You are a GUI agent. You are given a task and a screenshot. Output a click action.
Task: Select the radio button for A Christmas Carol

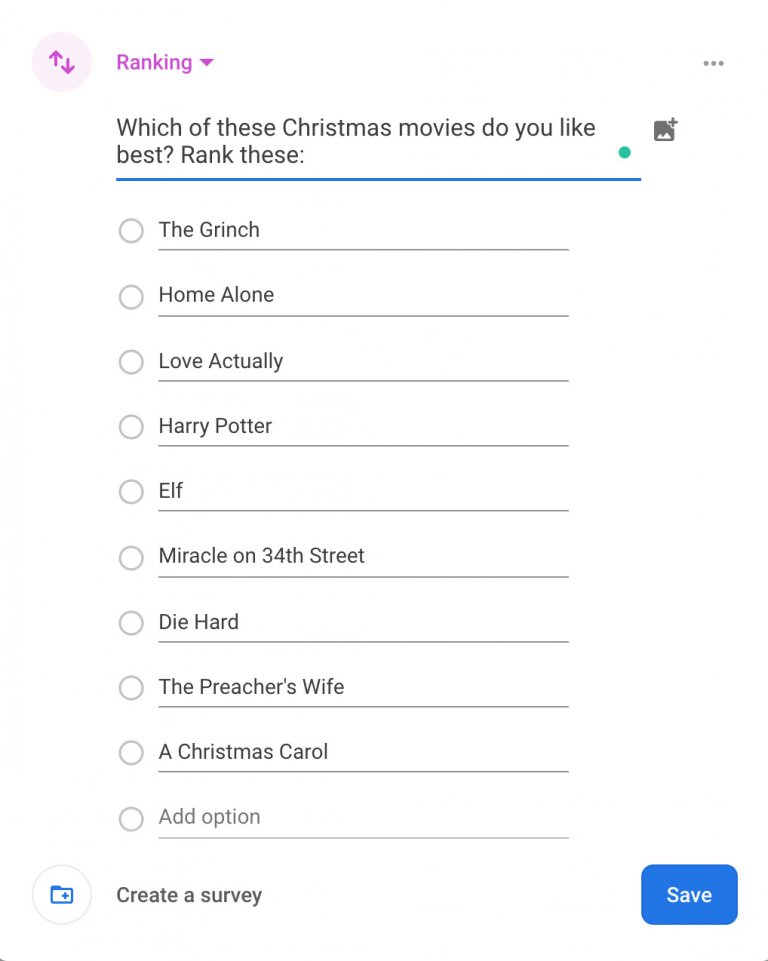click(131, 753)
